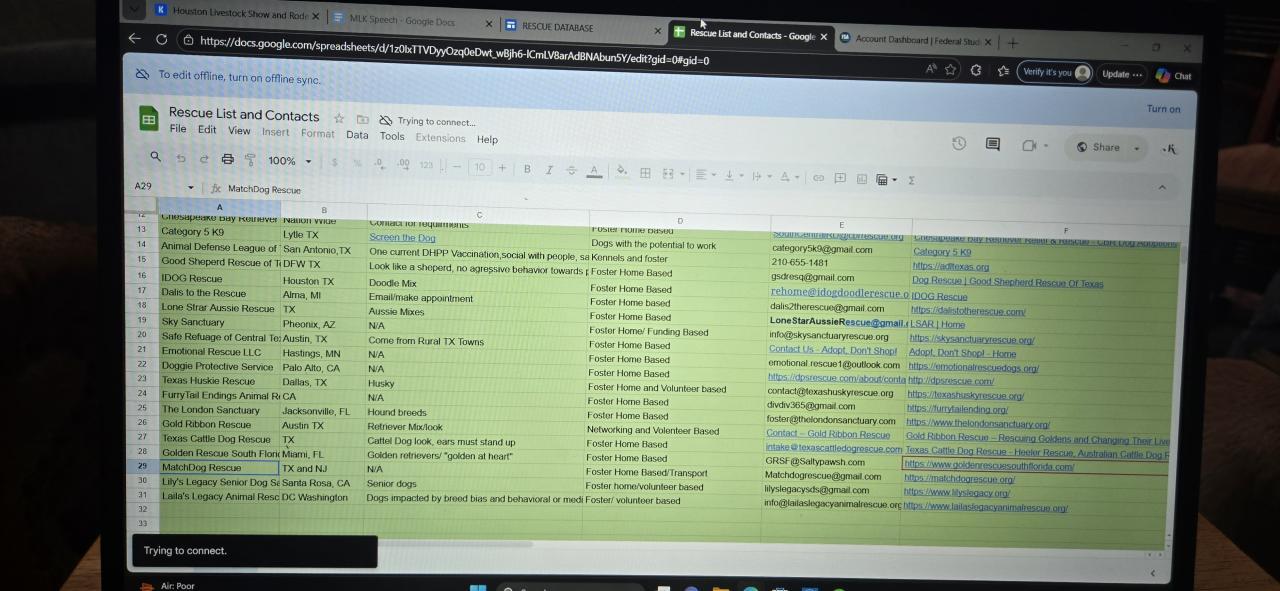Apply bold formatting
The height and width of the screenshot is (591, 1280).
527,169
